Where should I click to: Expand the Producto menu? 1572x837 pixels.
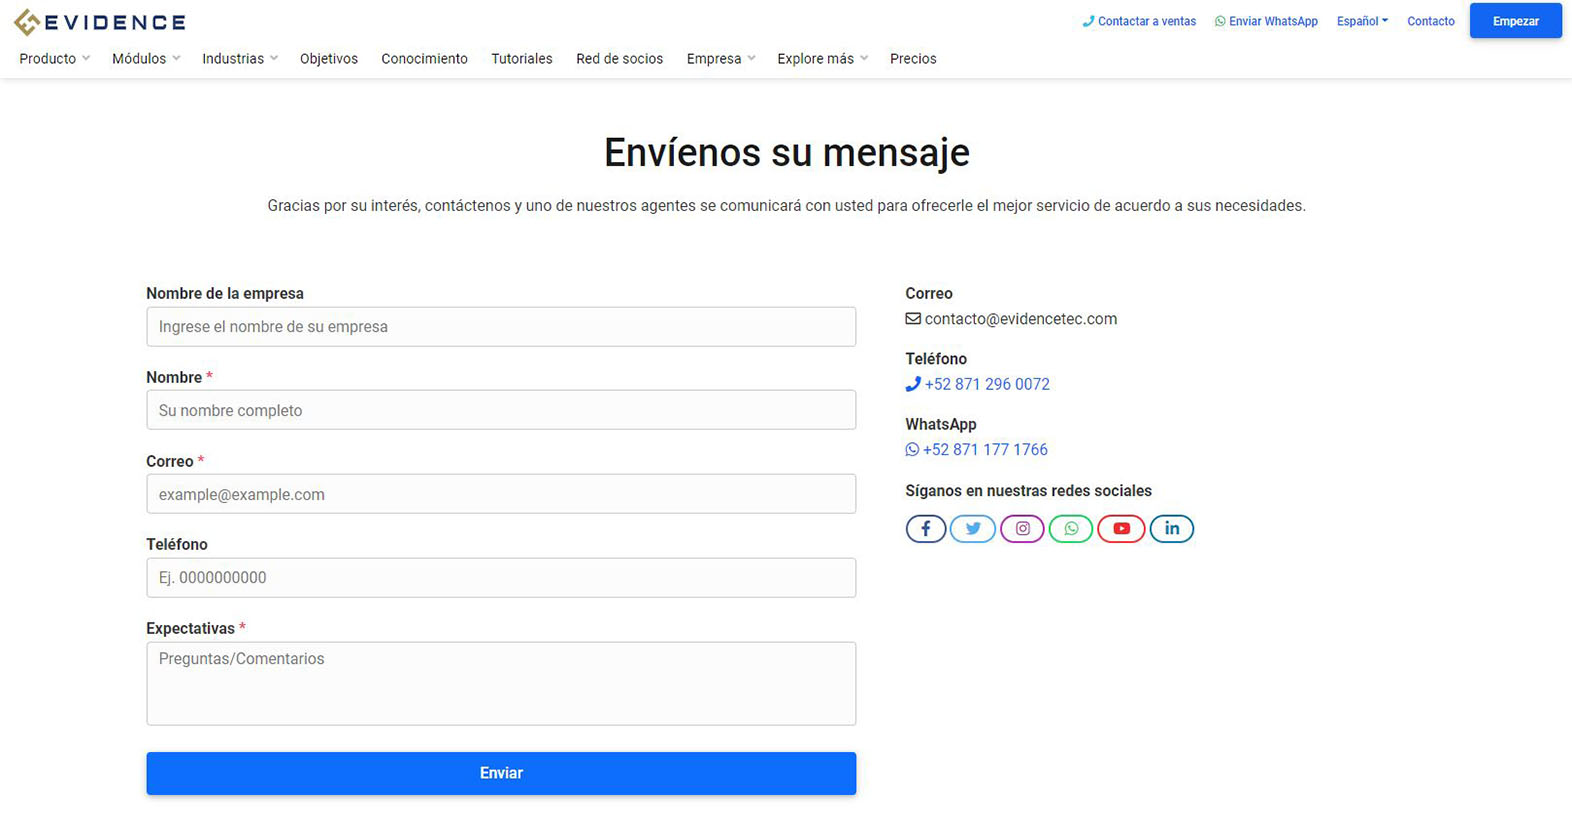click(54, 59)
